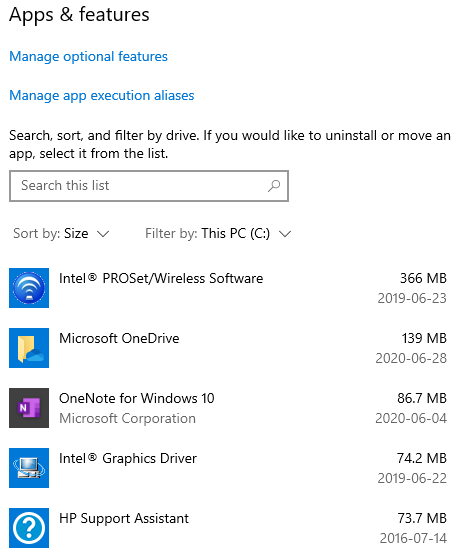Viewport: 461px width, 556px height.
Task: Click the OneNote for Windows 10 icon
Action: point(29,408)
